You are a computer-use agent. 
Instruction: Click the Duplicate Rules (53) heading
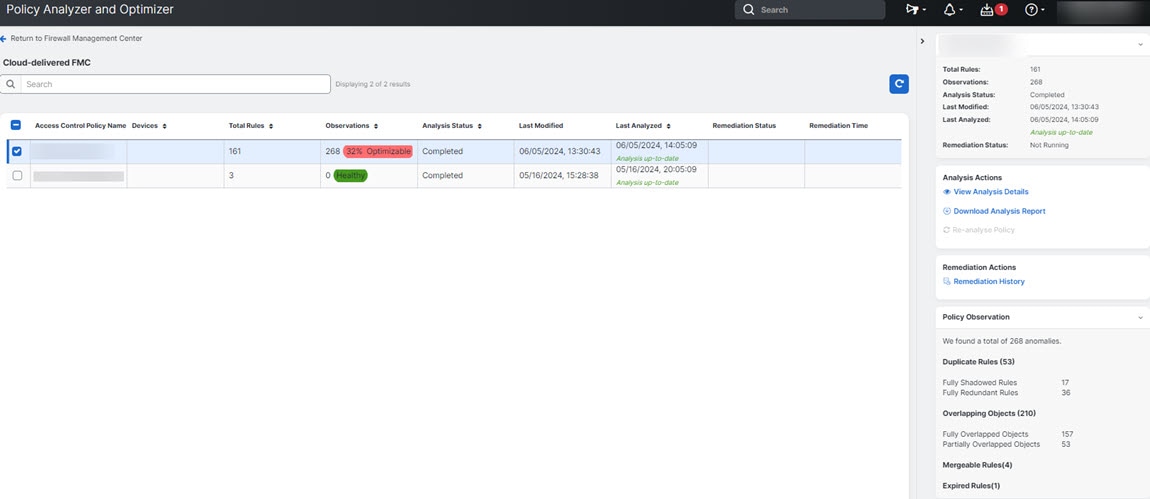point(978,362)
